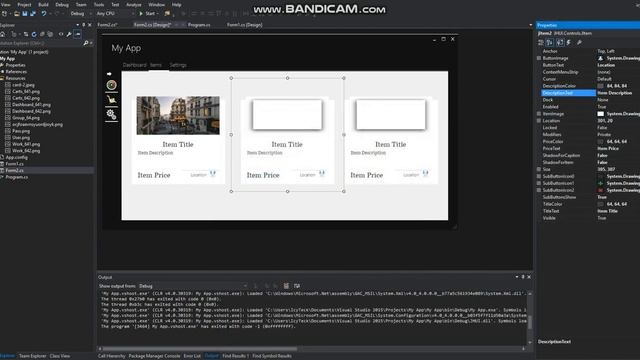The height and width of the screenshot is (360, 640).
Task: Click the PriceColor swatch
Action: tap(600, 142)
